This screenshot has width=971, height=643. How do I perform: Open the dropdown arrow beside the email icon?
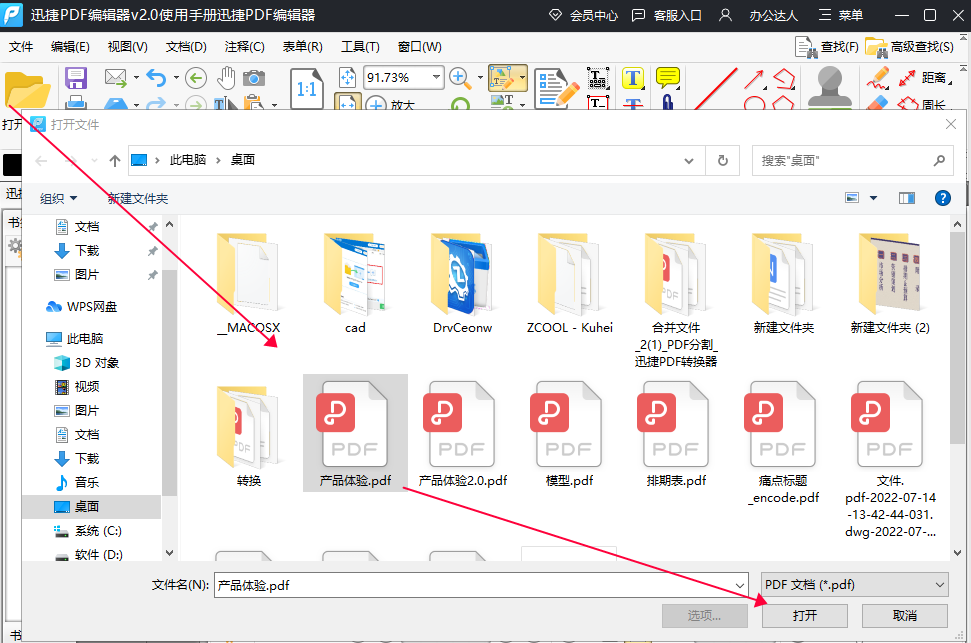point(136,78)
